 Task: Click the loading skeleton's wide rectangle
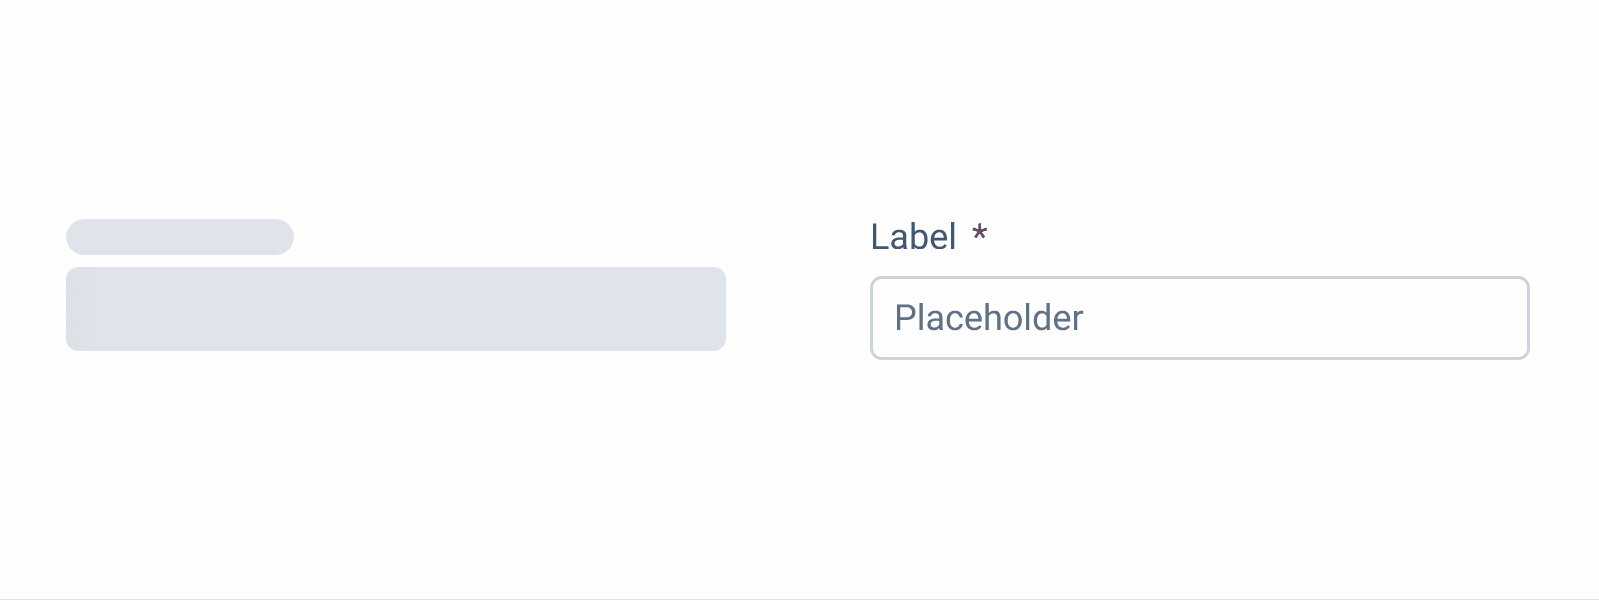coord(396,309)
